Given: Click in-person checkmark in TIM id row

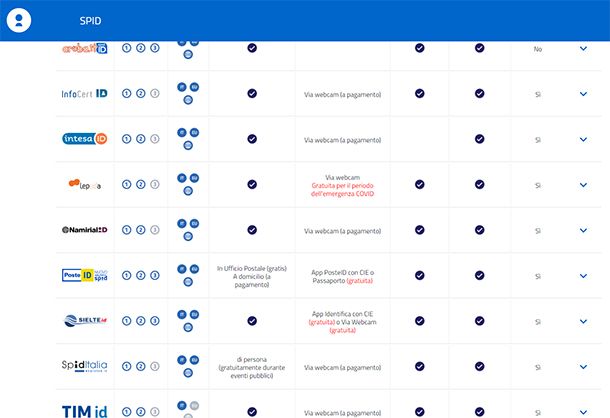Looking at the screenshot, I should (252, 411).
